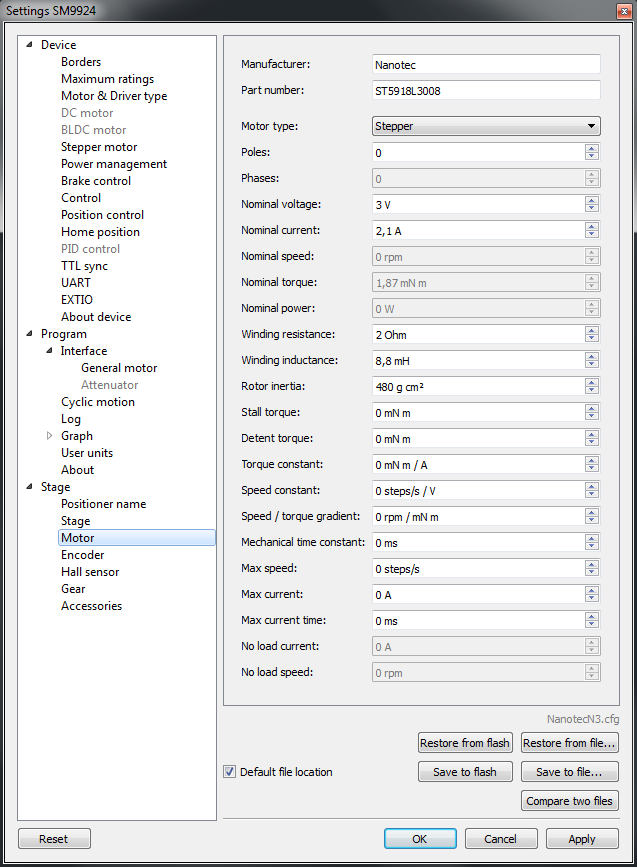Go to Home position settings
Screen dimensions: 637x868
pos(100,232)
